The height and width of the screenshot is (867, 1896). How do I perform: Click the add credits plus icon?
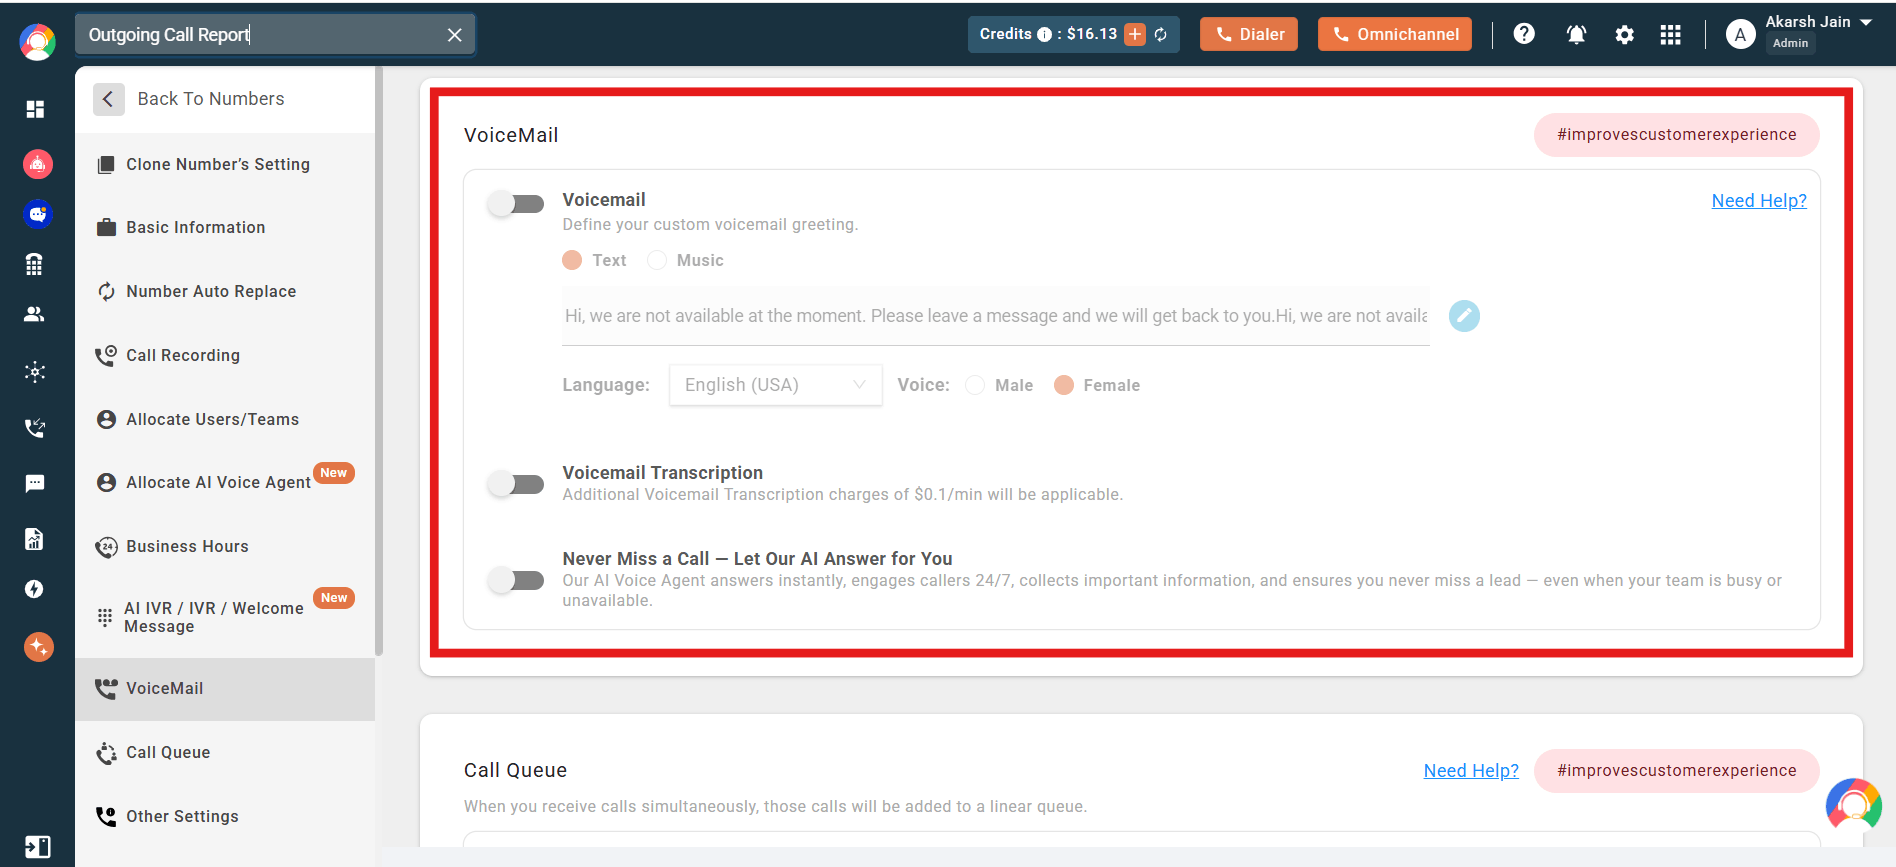coord(1135,35)
